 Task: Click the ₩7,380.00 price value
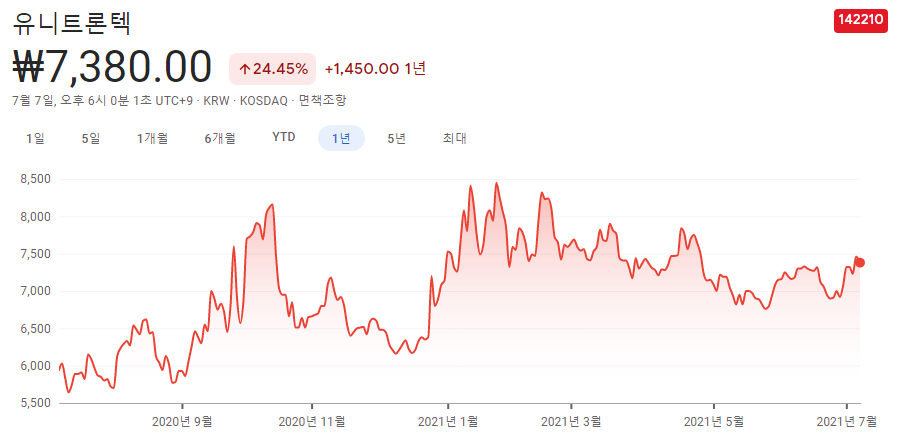(112, 67)
